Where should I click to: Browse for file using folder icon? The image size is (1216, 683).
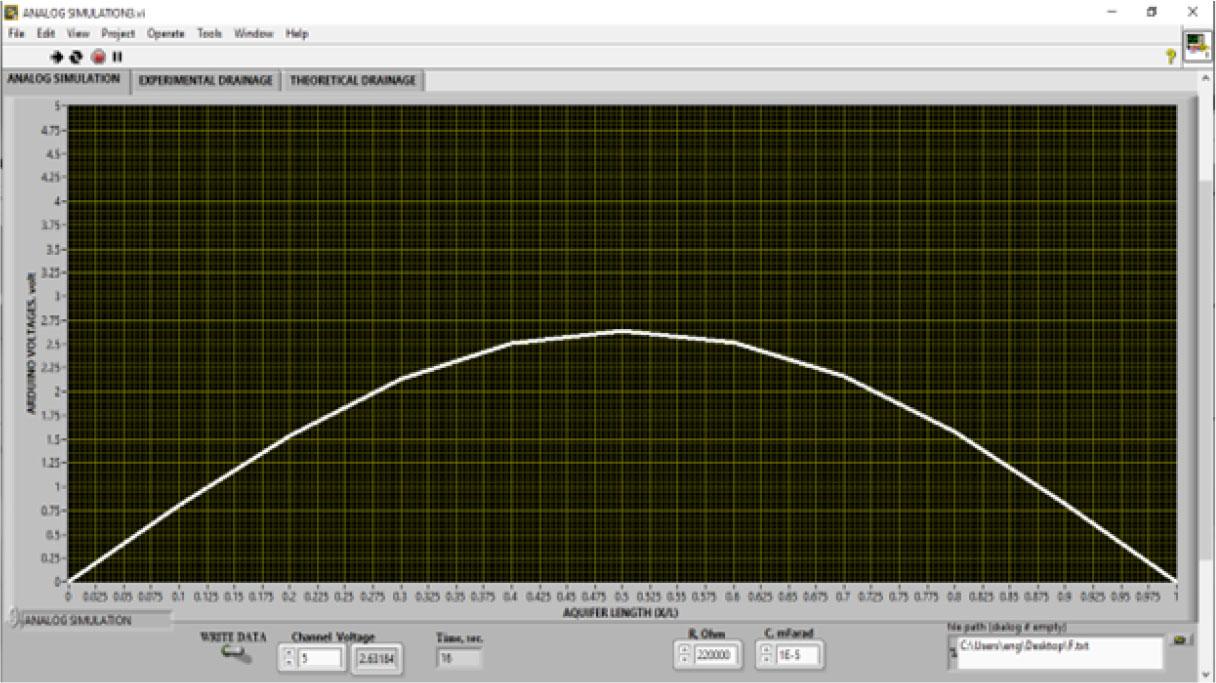click(1181, 640)
